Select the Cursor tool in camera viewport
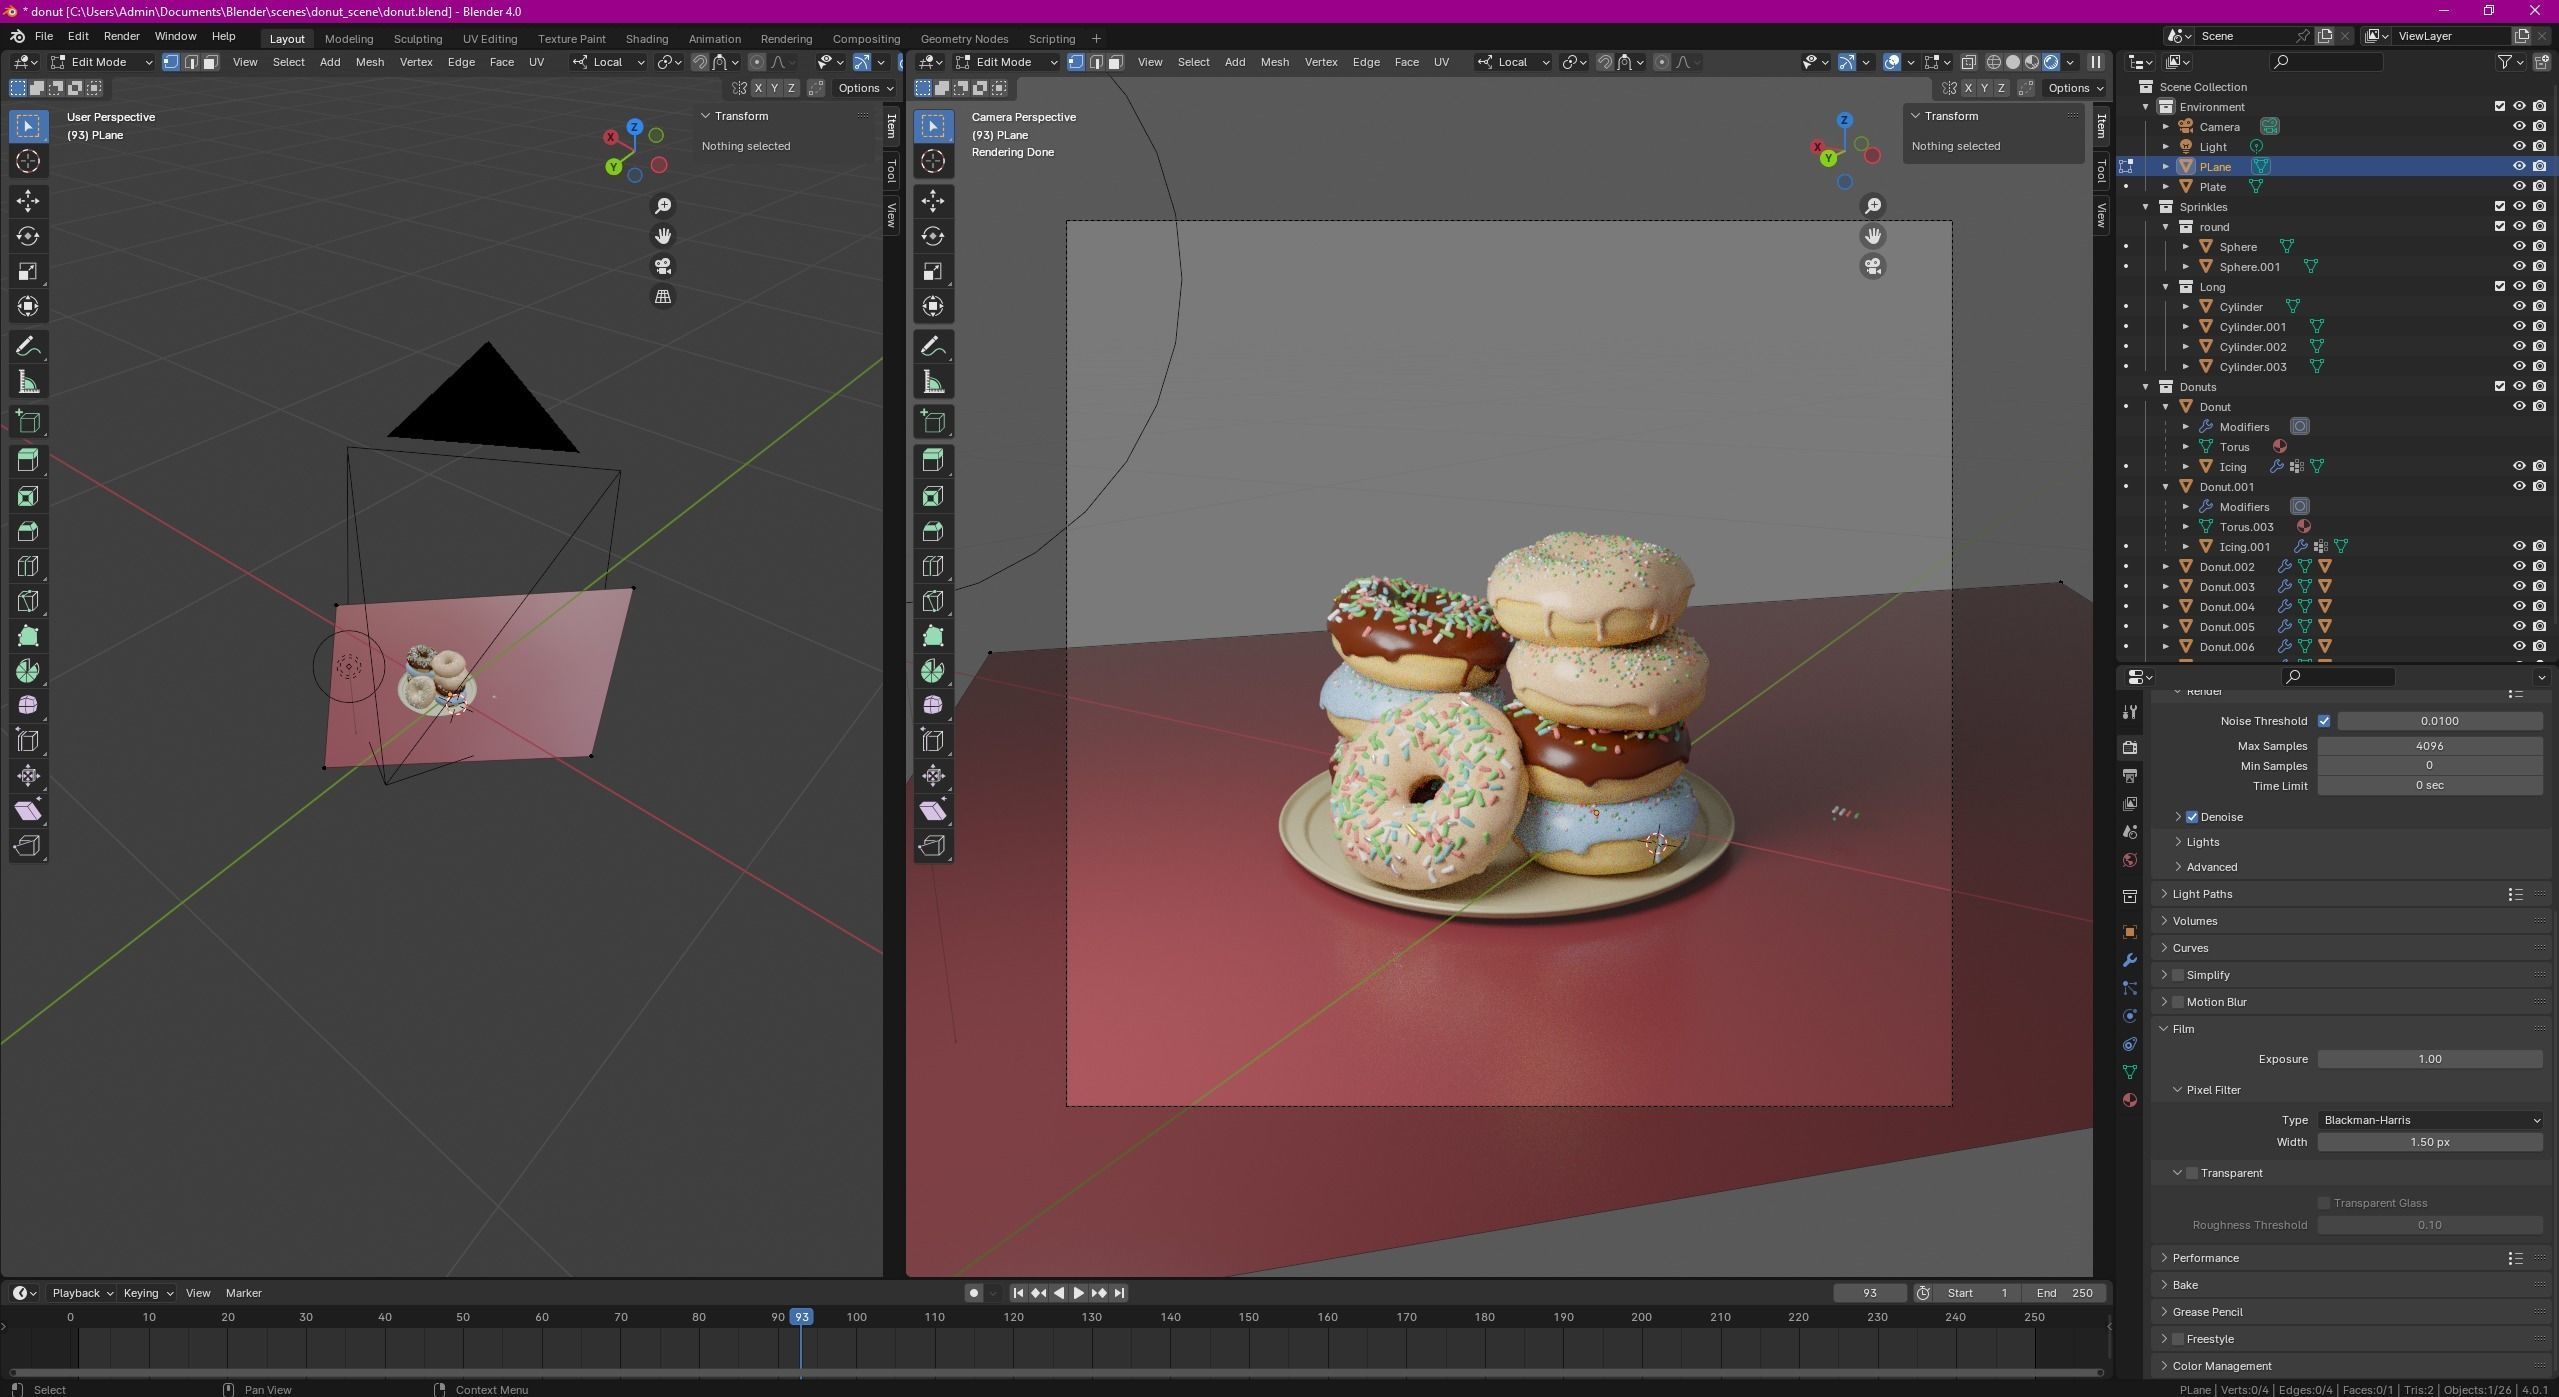 [933, 161]
